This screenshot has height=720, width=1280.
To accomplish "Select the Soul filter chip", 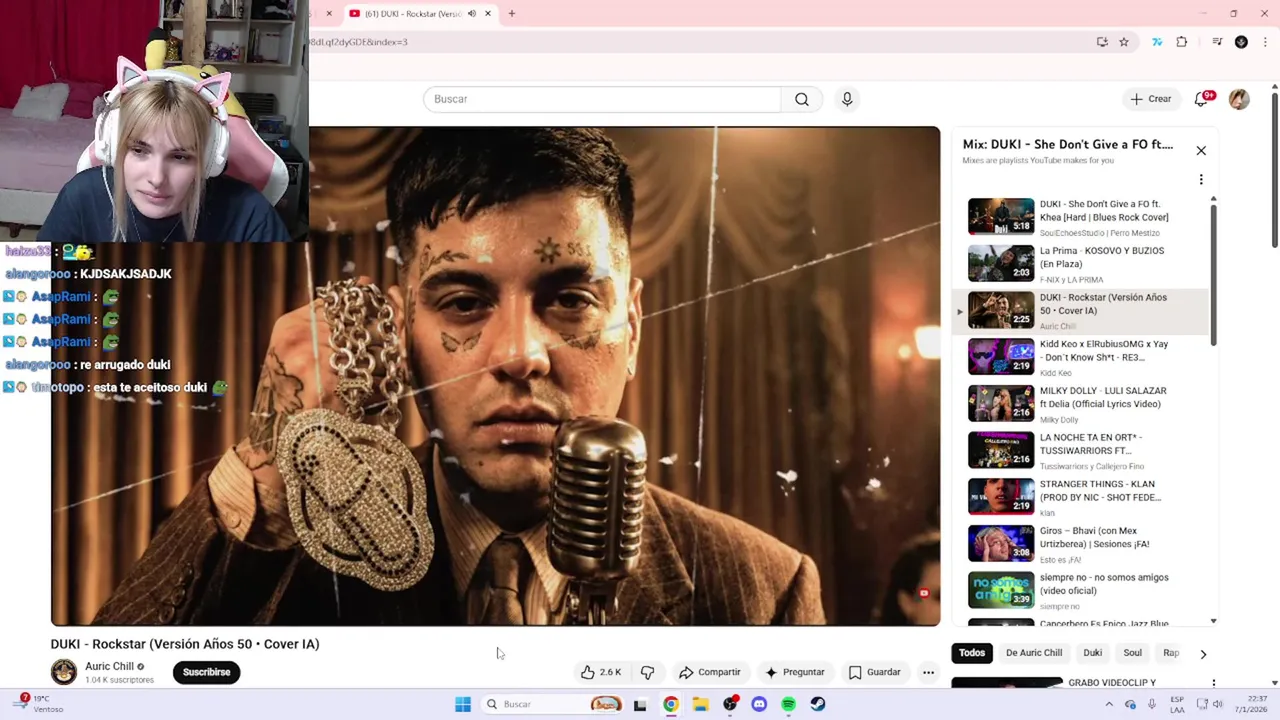I will click(1132, 653).
